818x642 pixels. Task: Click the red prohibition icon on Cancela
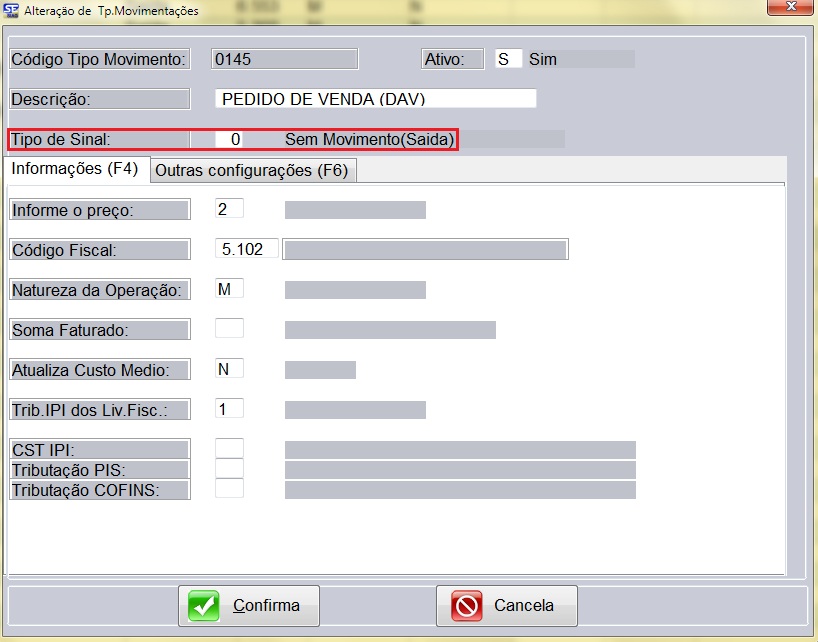click(x=466, y=606)
